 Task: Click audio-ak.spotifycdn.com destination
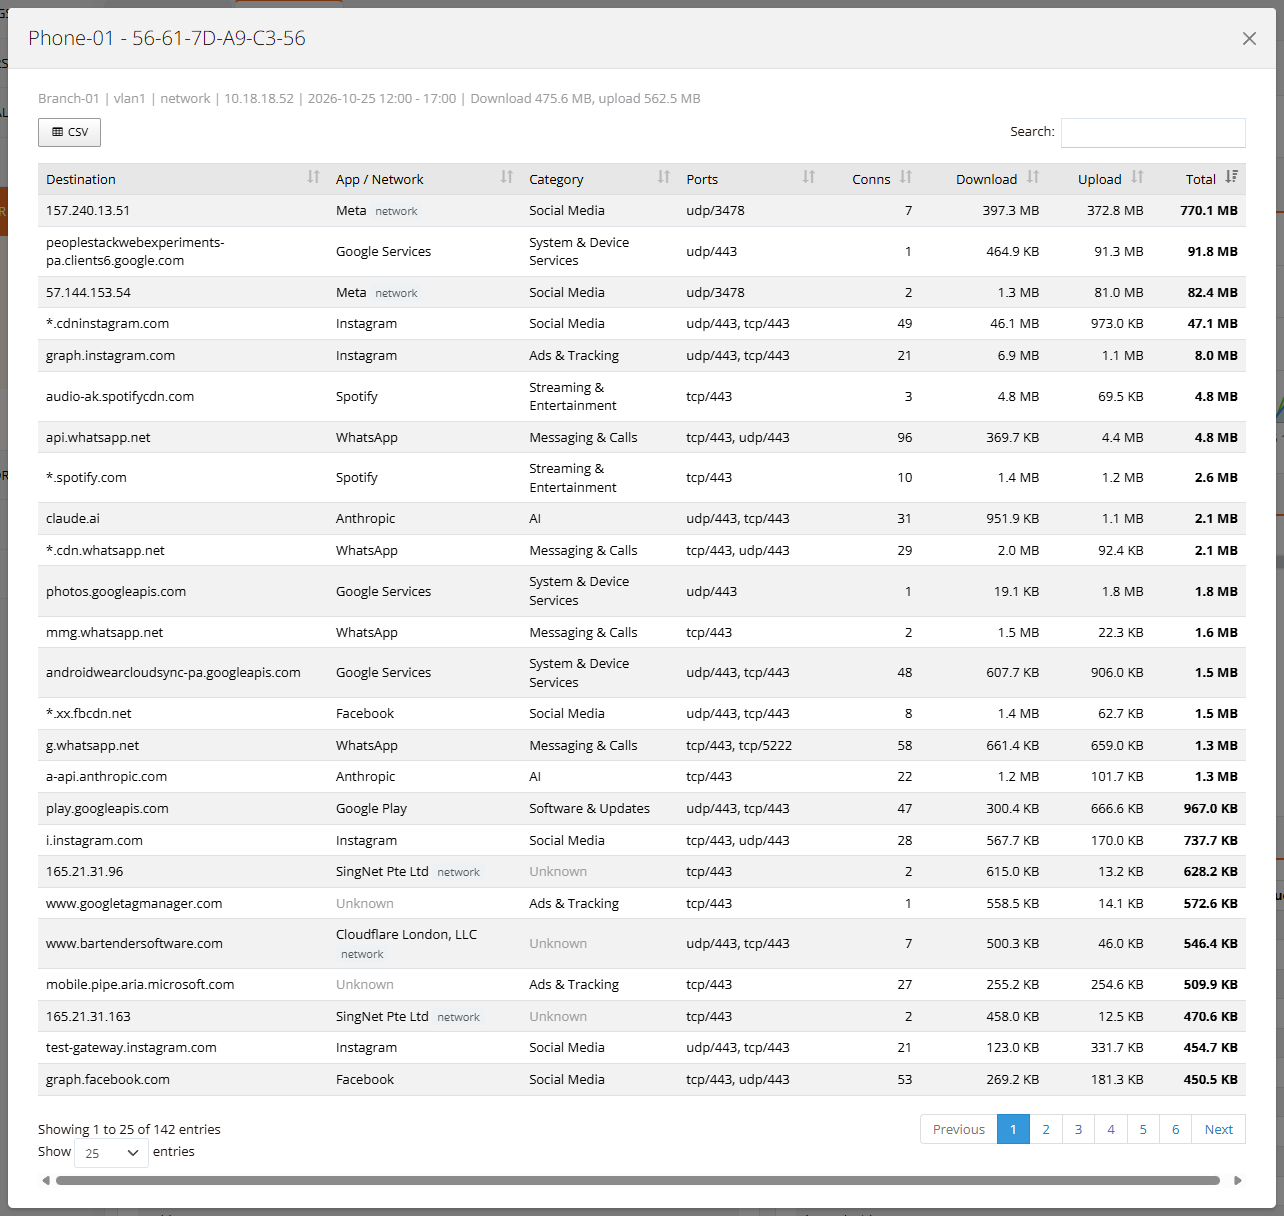[120, 396]
